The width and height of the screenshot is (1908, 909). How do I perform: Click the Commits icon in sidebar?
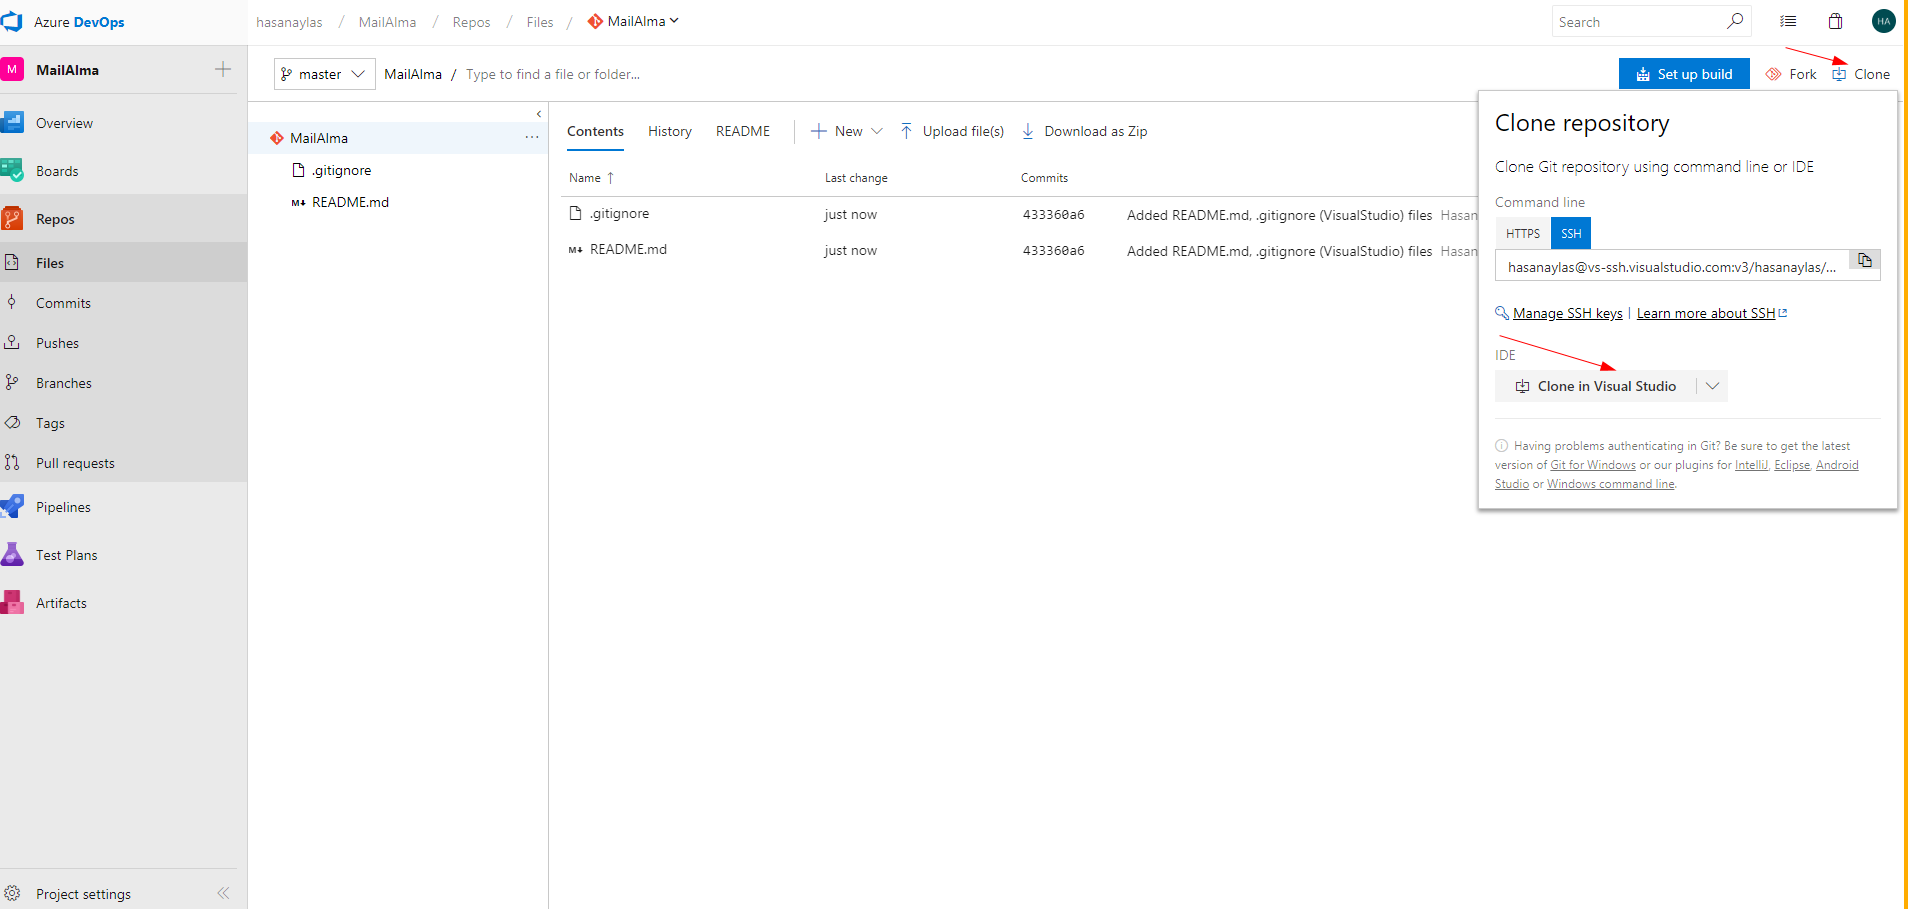tap(12, 302)
